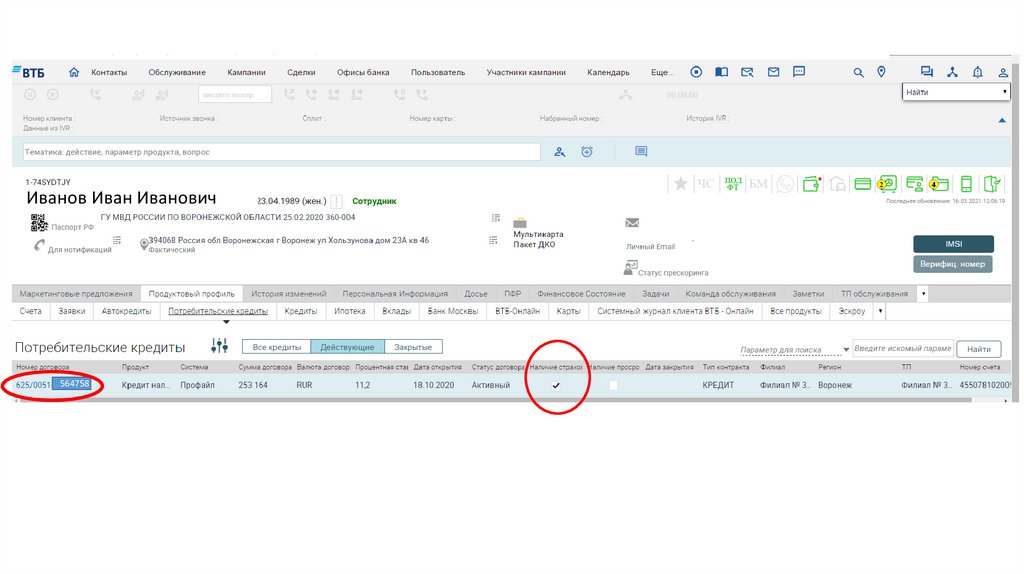Viewport: 1024px width, 574px height.
Task: Click the green ПОД ФТ icon
Action: click(733, 184)
